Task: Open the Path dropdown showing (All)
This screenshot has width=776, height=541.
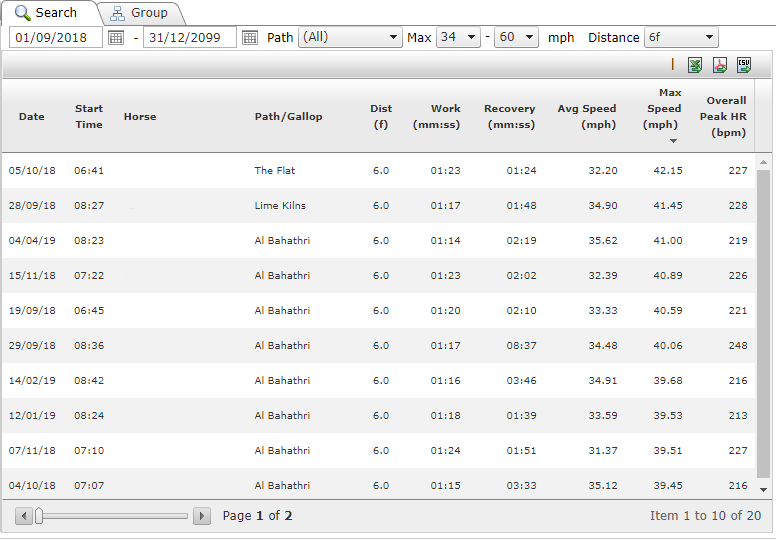Action: coord(349,37)
